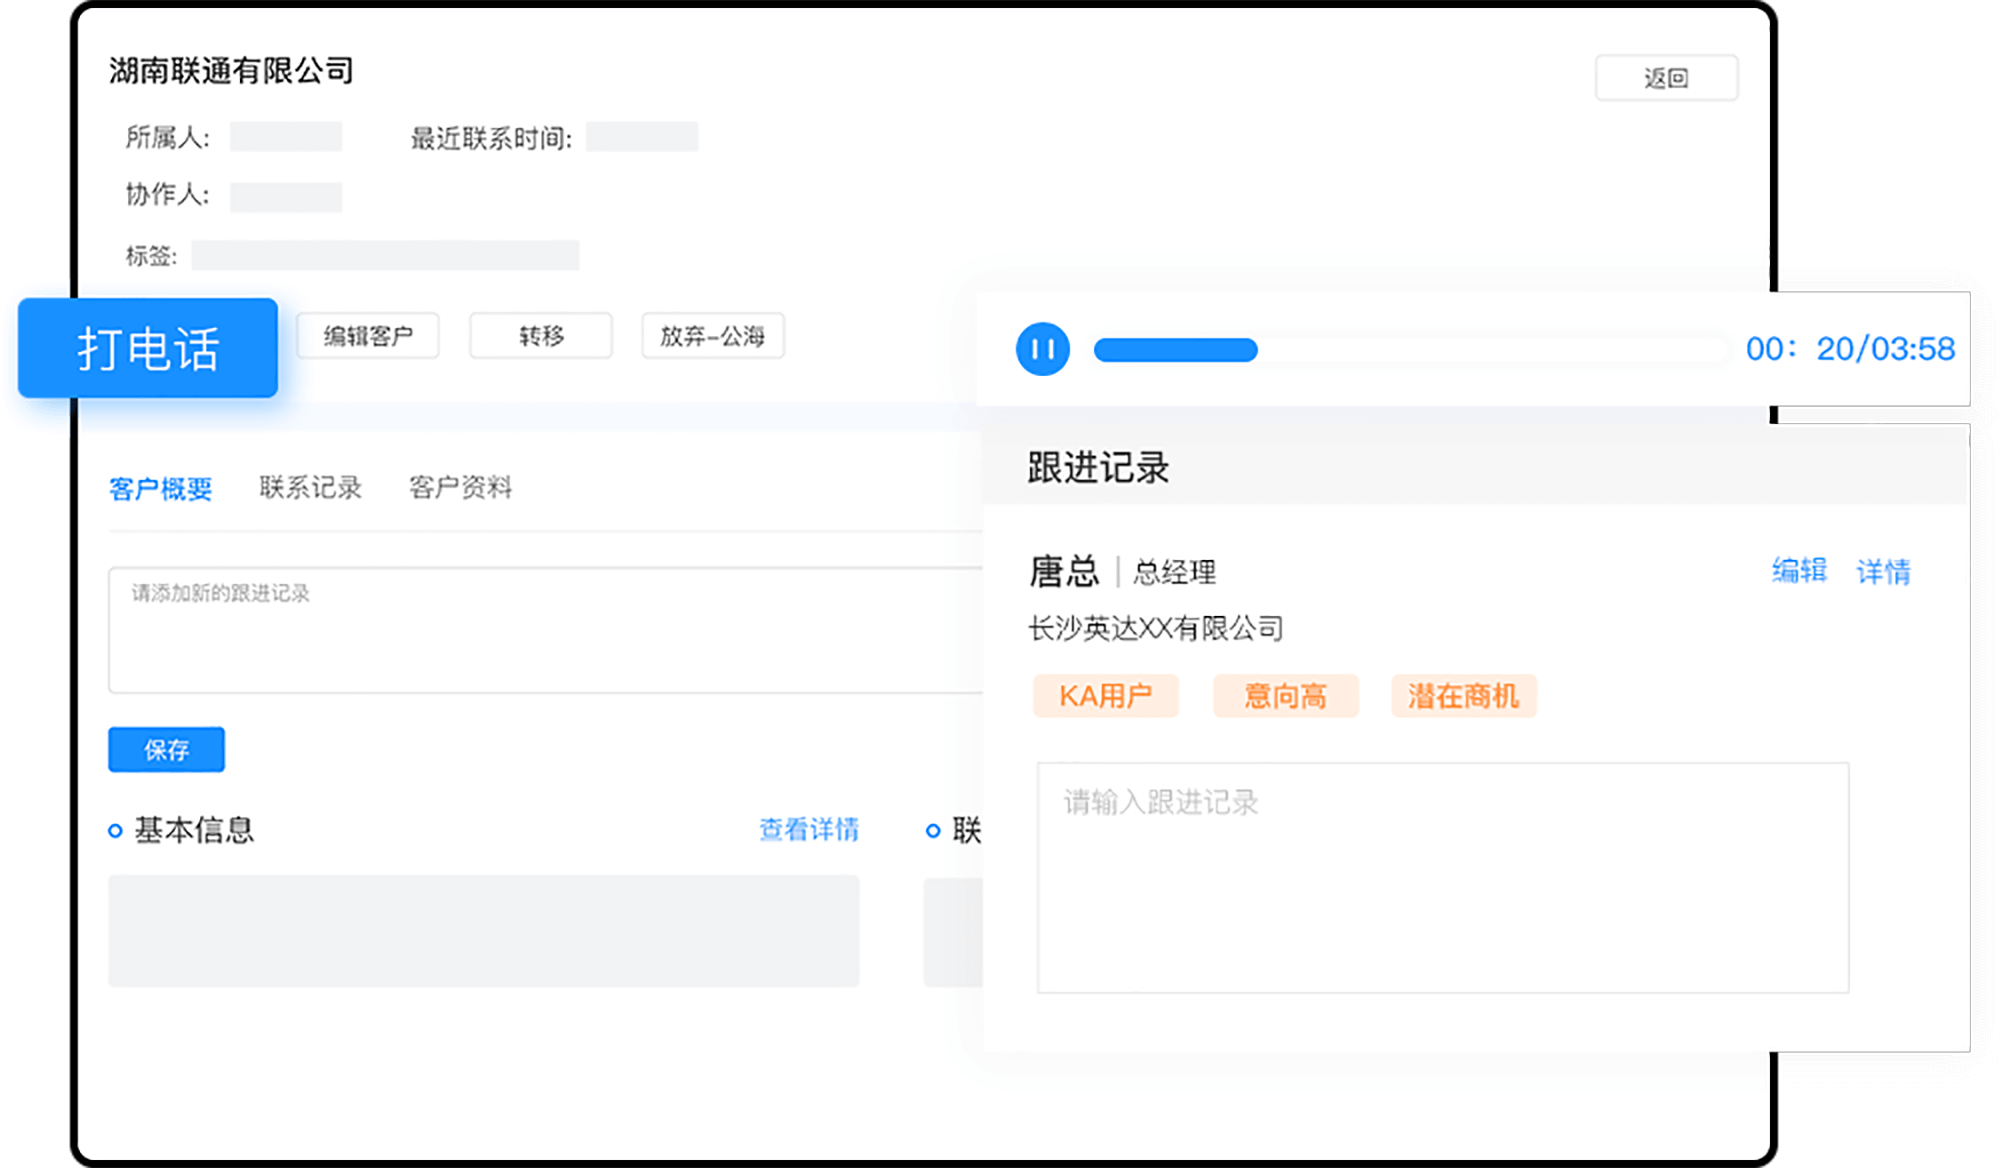Click the circle marker beside 基本信息

coord(113,830)
